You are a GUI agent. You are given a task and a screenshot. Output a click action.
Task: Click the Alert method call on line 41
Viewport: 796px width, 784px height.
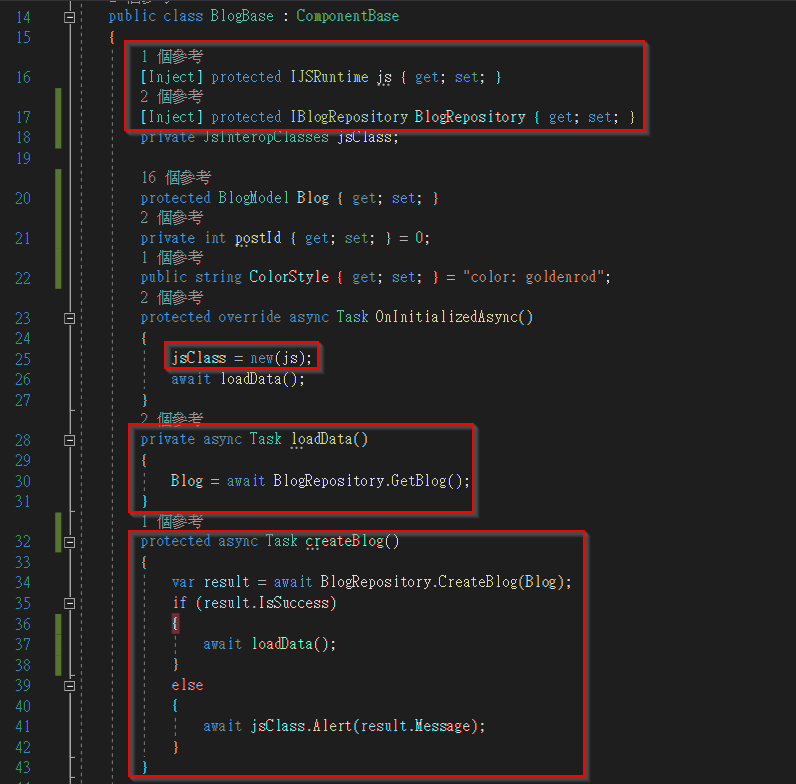point(333,726)
